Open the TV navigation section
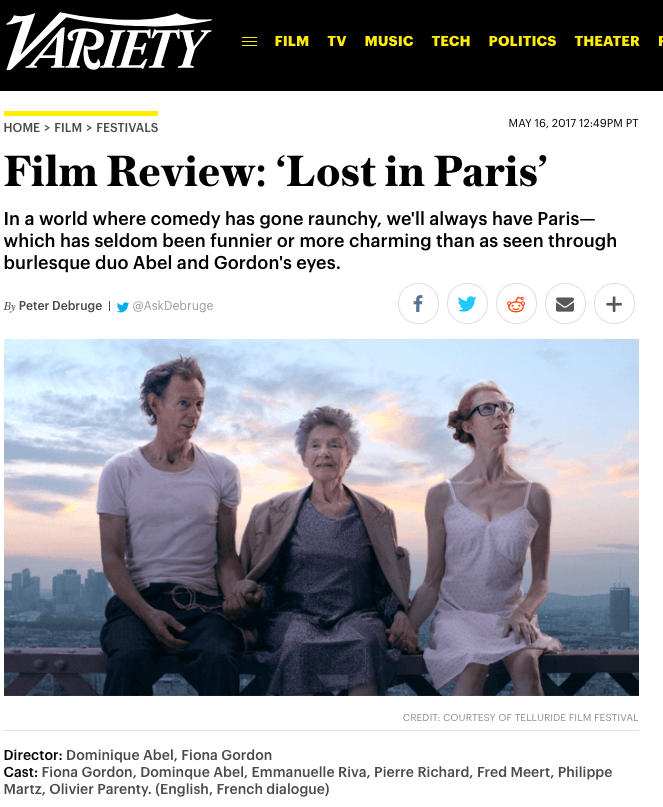This screenshot has height=807, width=663. click(x=337, y=41)
